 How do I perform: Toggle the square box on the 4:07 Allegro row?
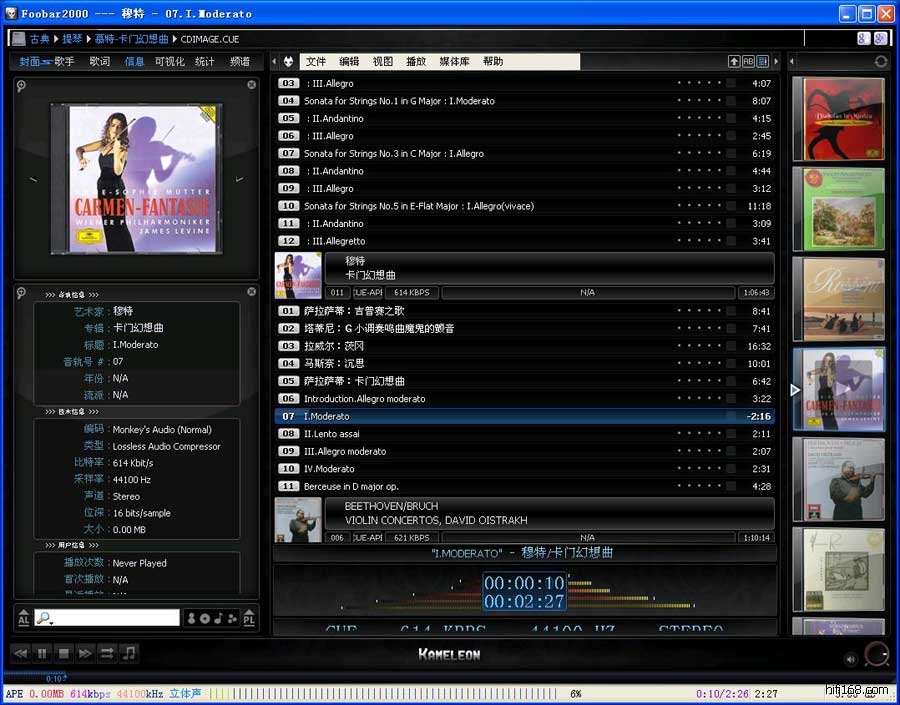click(731, 84)
